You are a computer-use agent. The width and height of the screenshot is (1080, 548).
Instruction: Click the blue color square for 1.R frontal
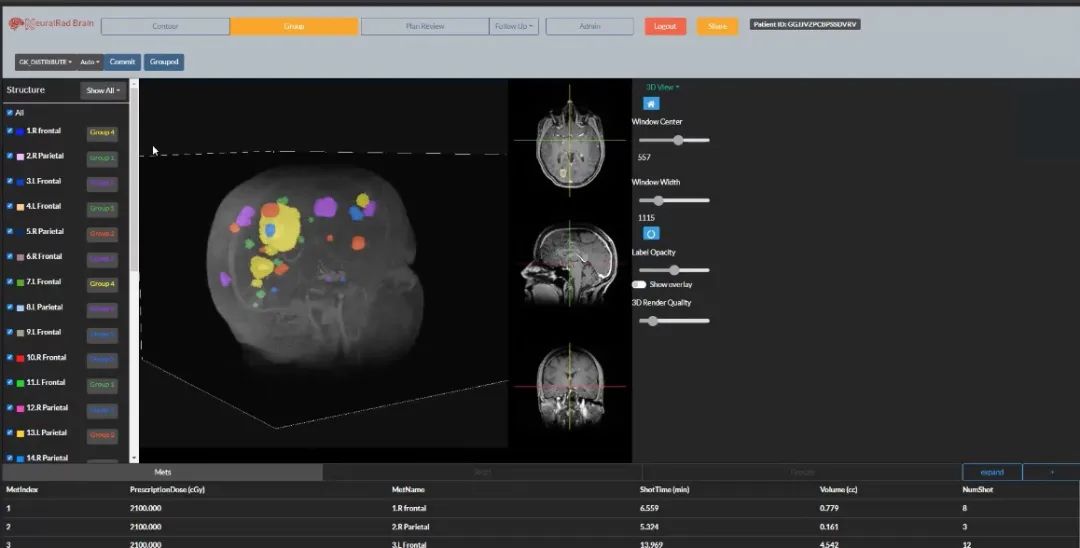click(x=20, y=131)
